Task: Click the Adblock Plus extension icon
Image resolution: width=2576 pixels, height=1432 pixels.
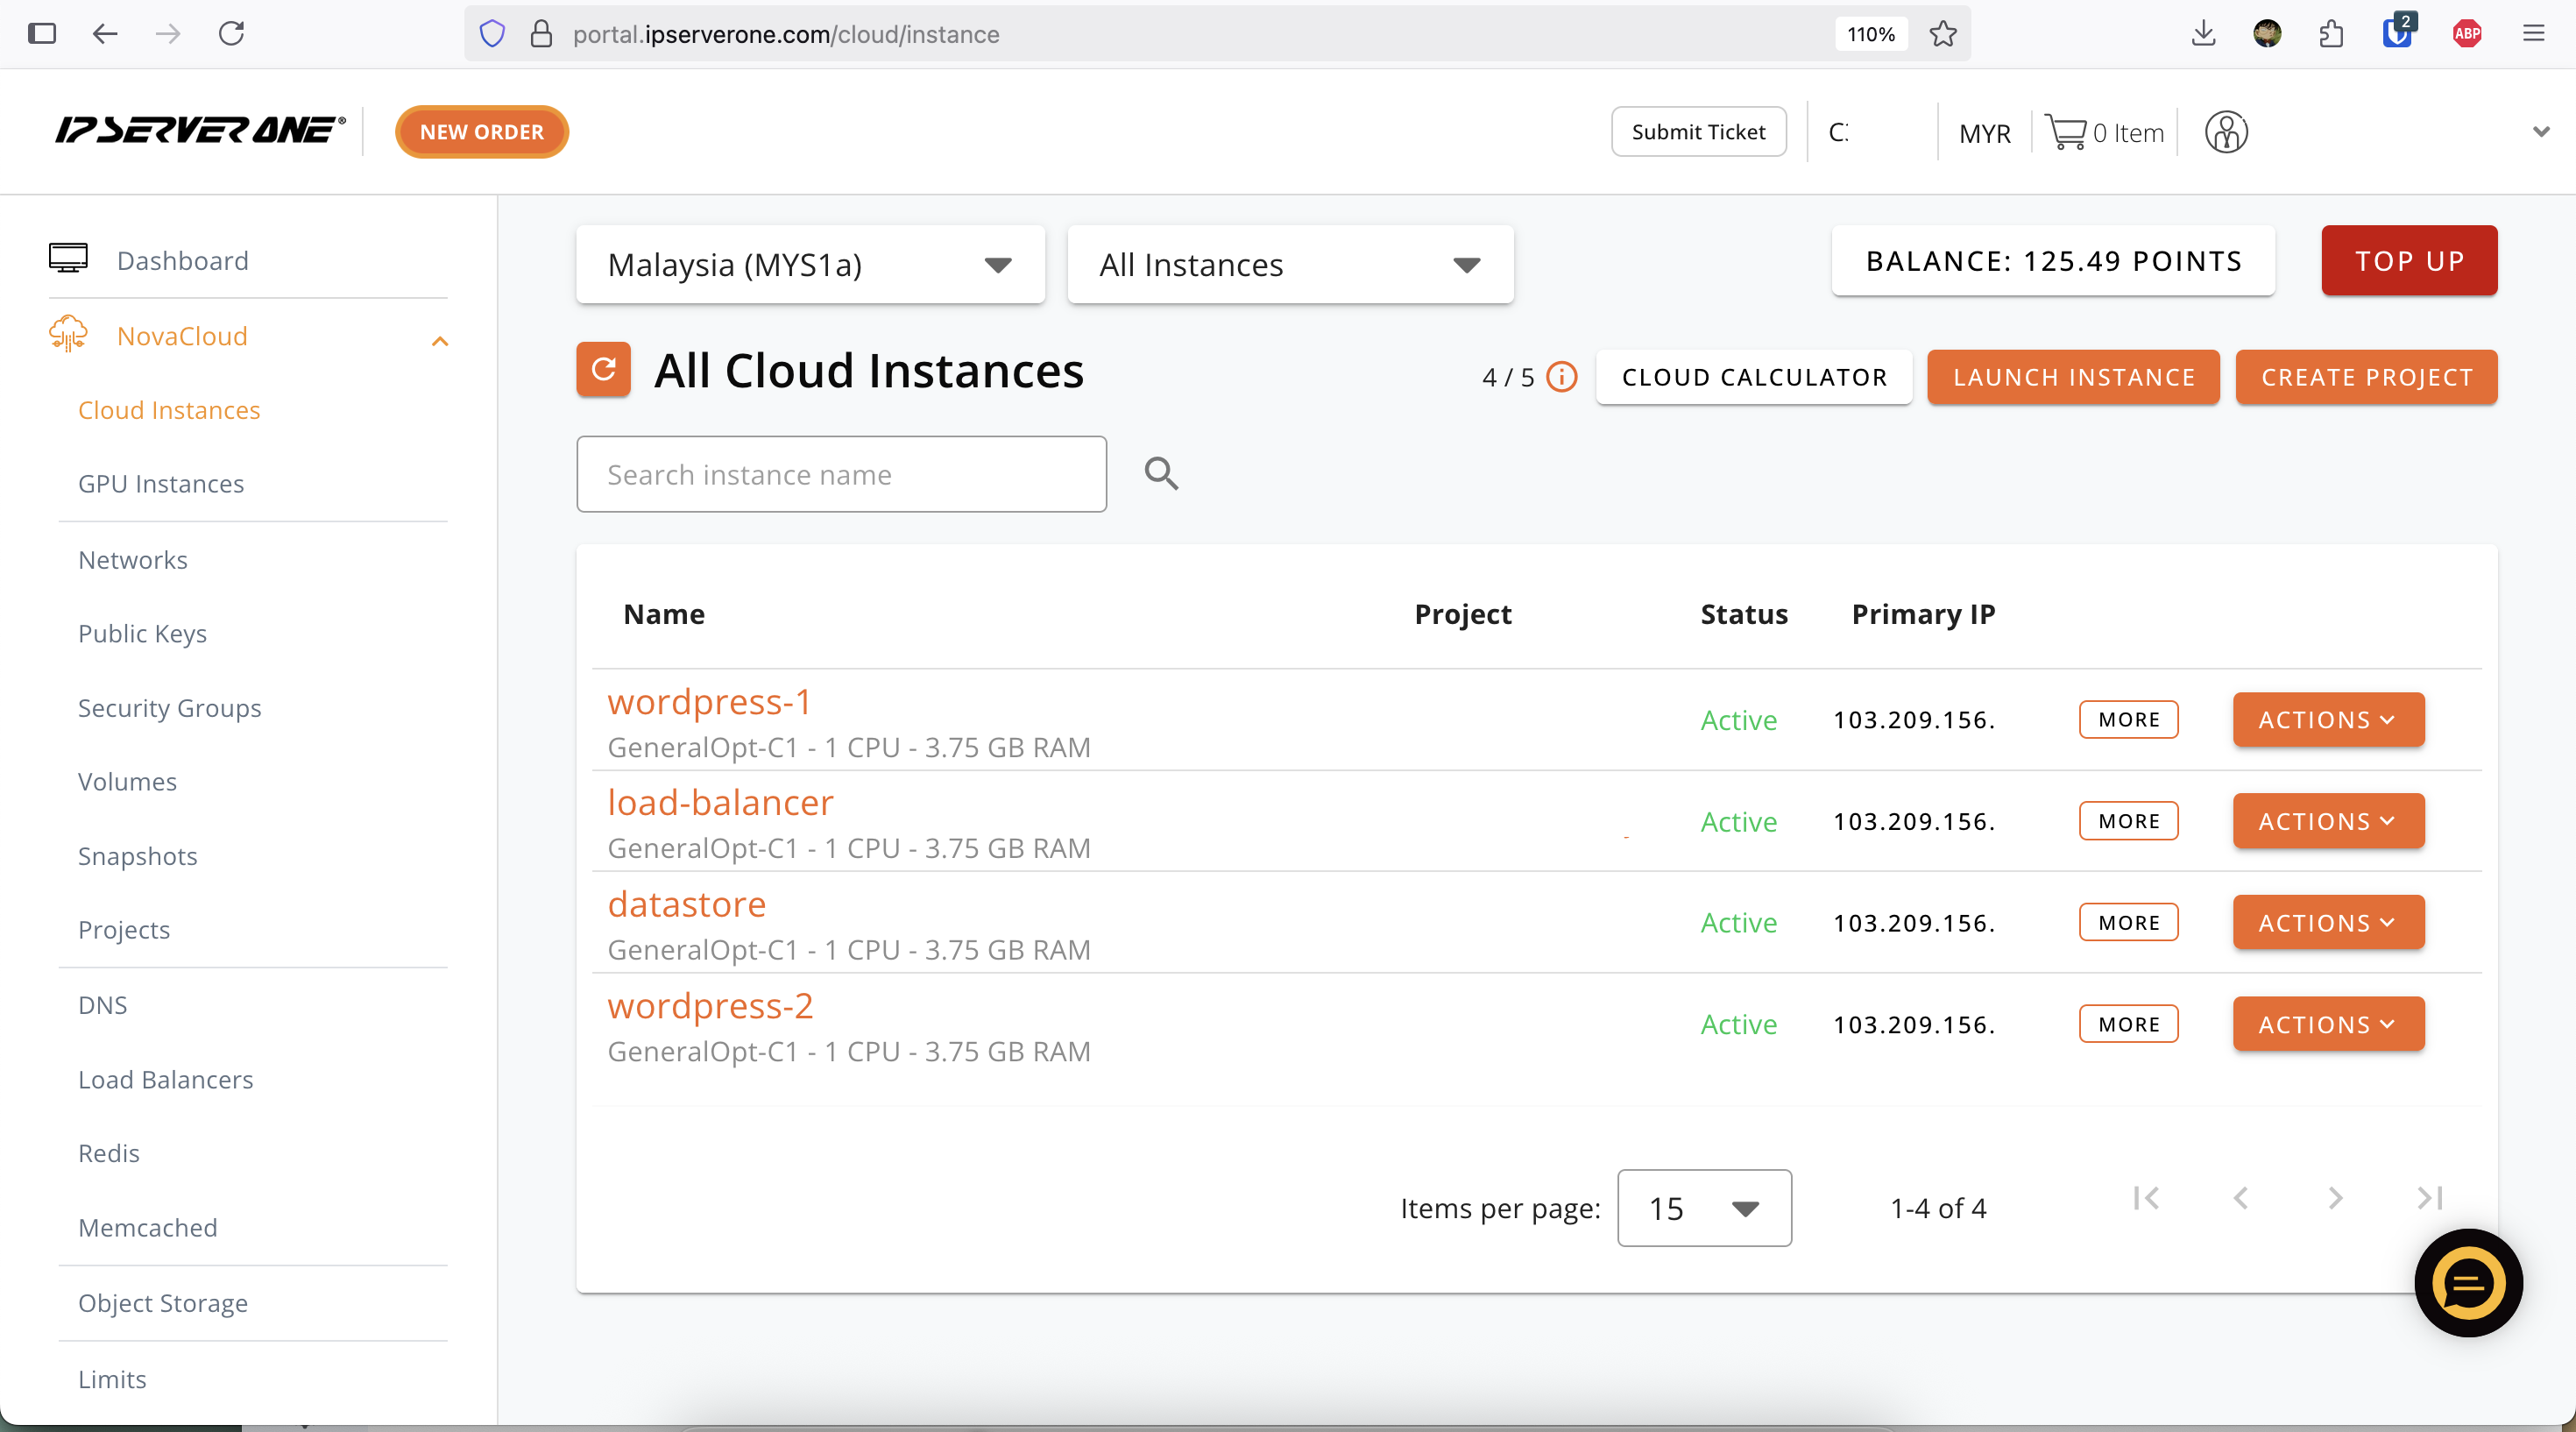Action: pyautogui.click(x=2466, y=34)
